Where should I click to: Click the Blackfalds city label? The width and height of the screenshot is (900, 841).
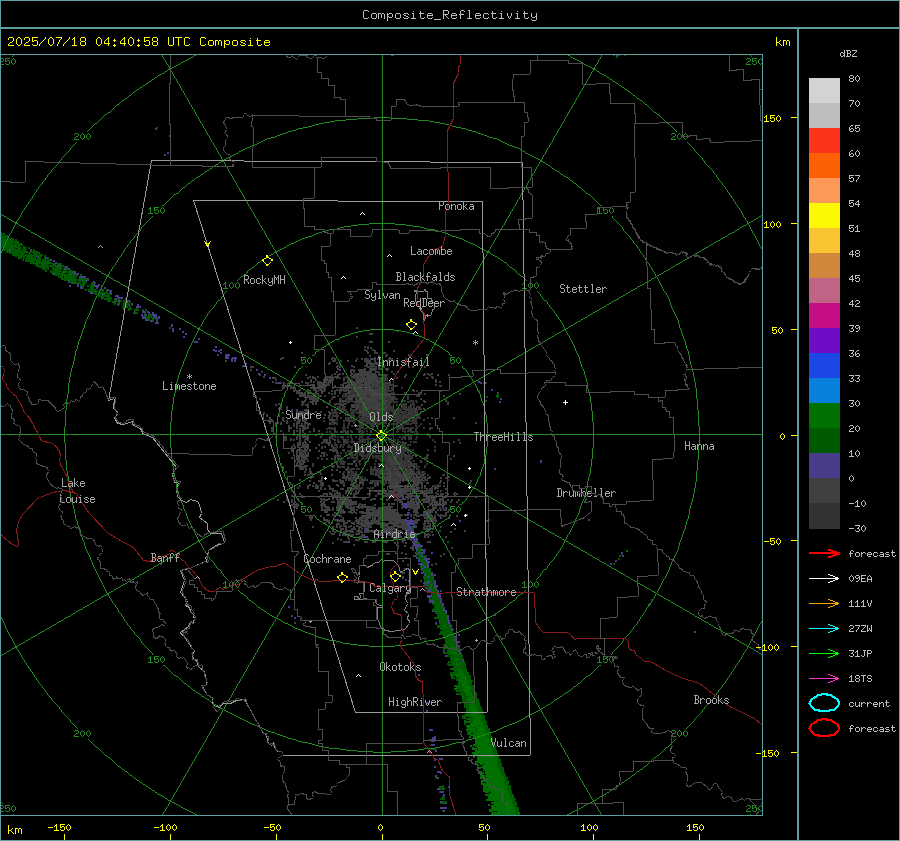pos(425,277)
